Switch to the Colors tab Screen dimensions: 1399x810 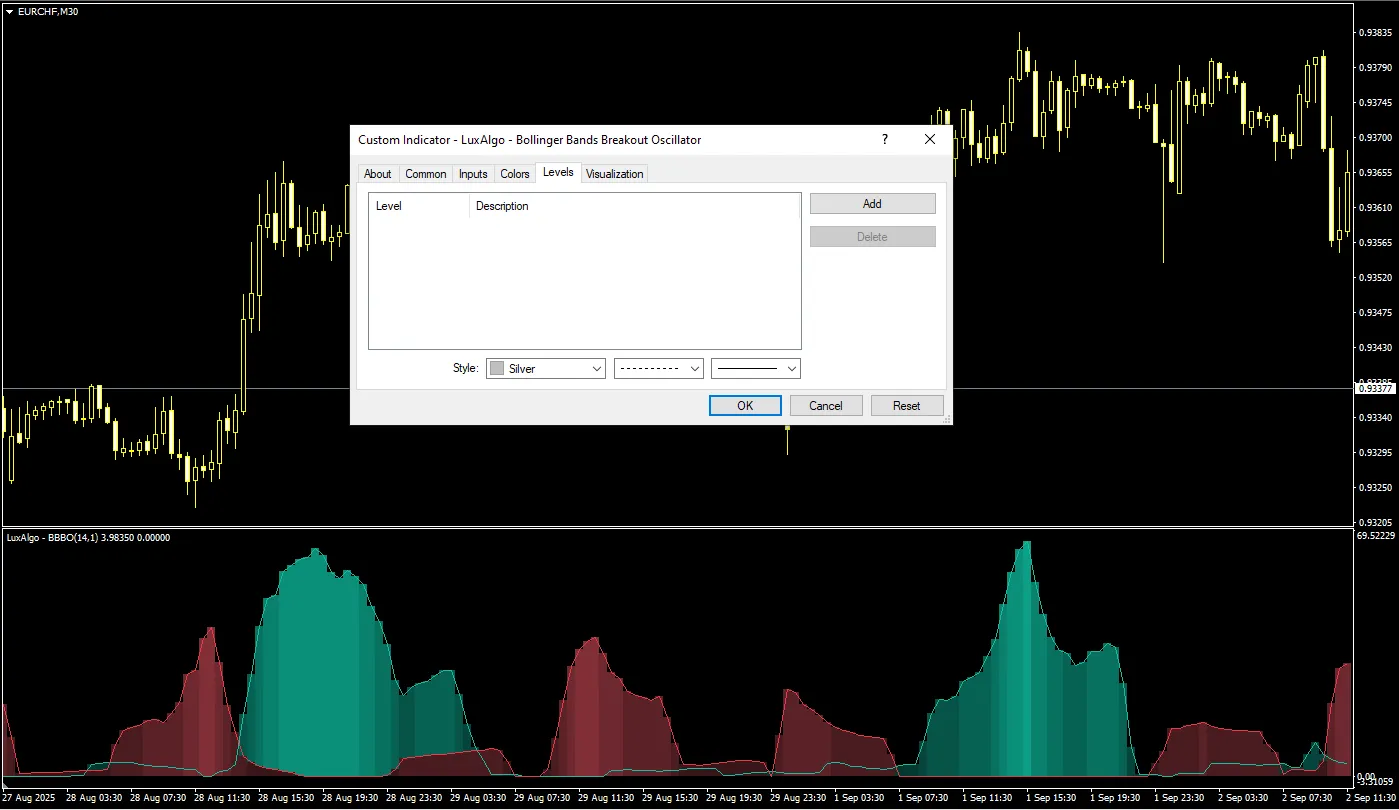tap(514, 173)
